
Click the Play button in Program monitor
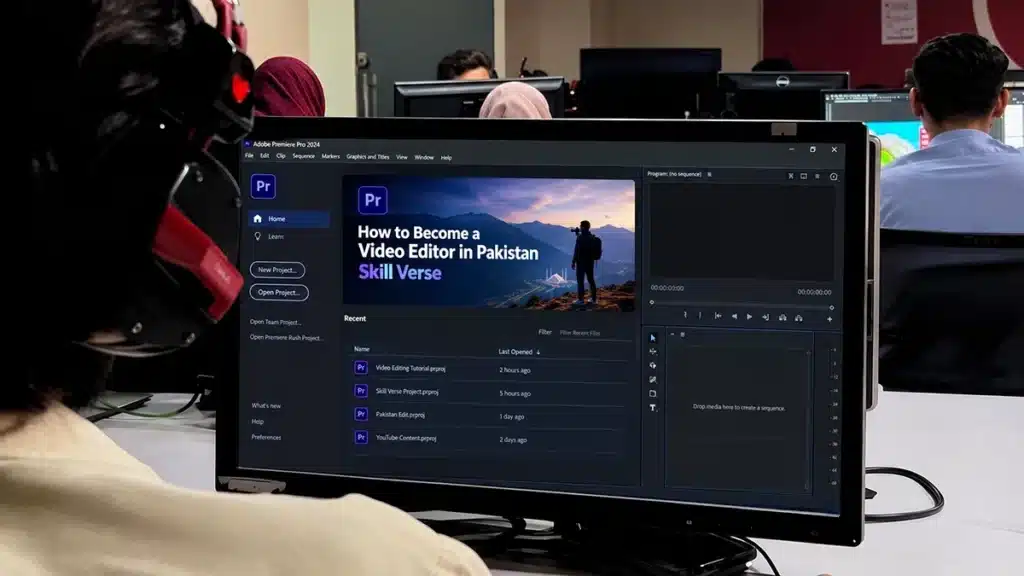pos(749,317)
